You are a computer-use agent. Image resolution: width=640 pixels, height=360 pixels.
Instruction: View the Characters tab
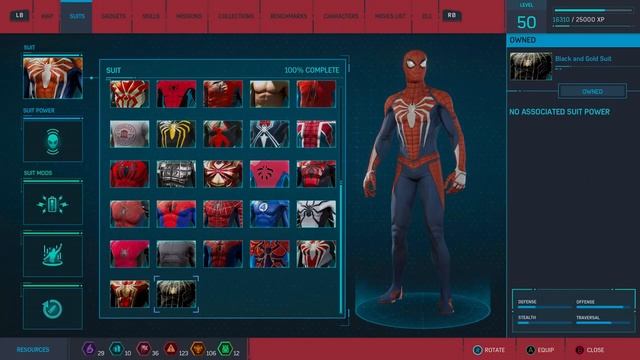[x=341, y=16]
